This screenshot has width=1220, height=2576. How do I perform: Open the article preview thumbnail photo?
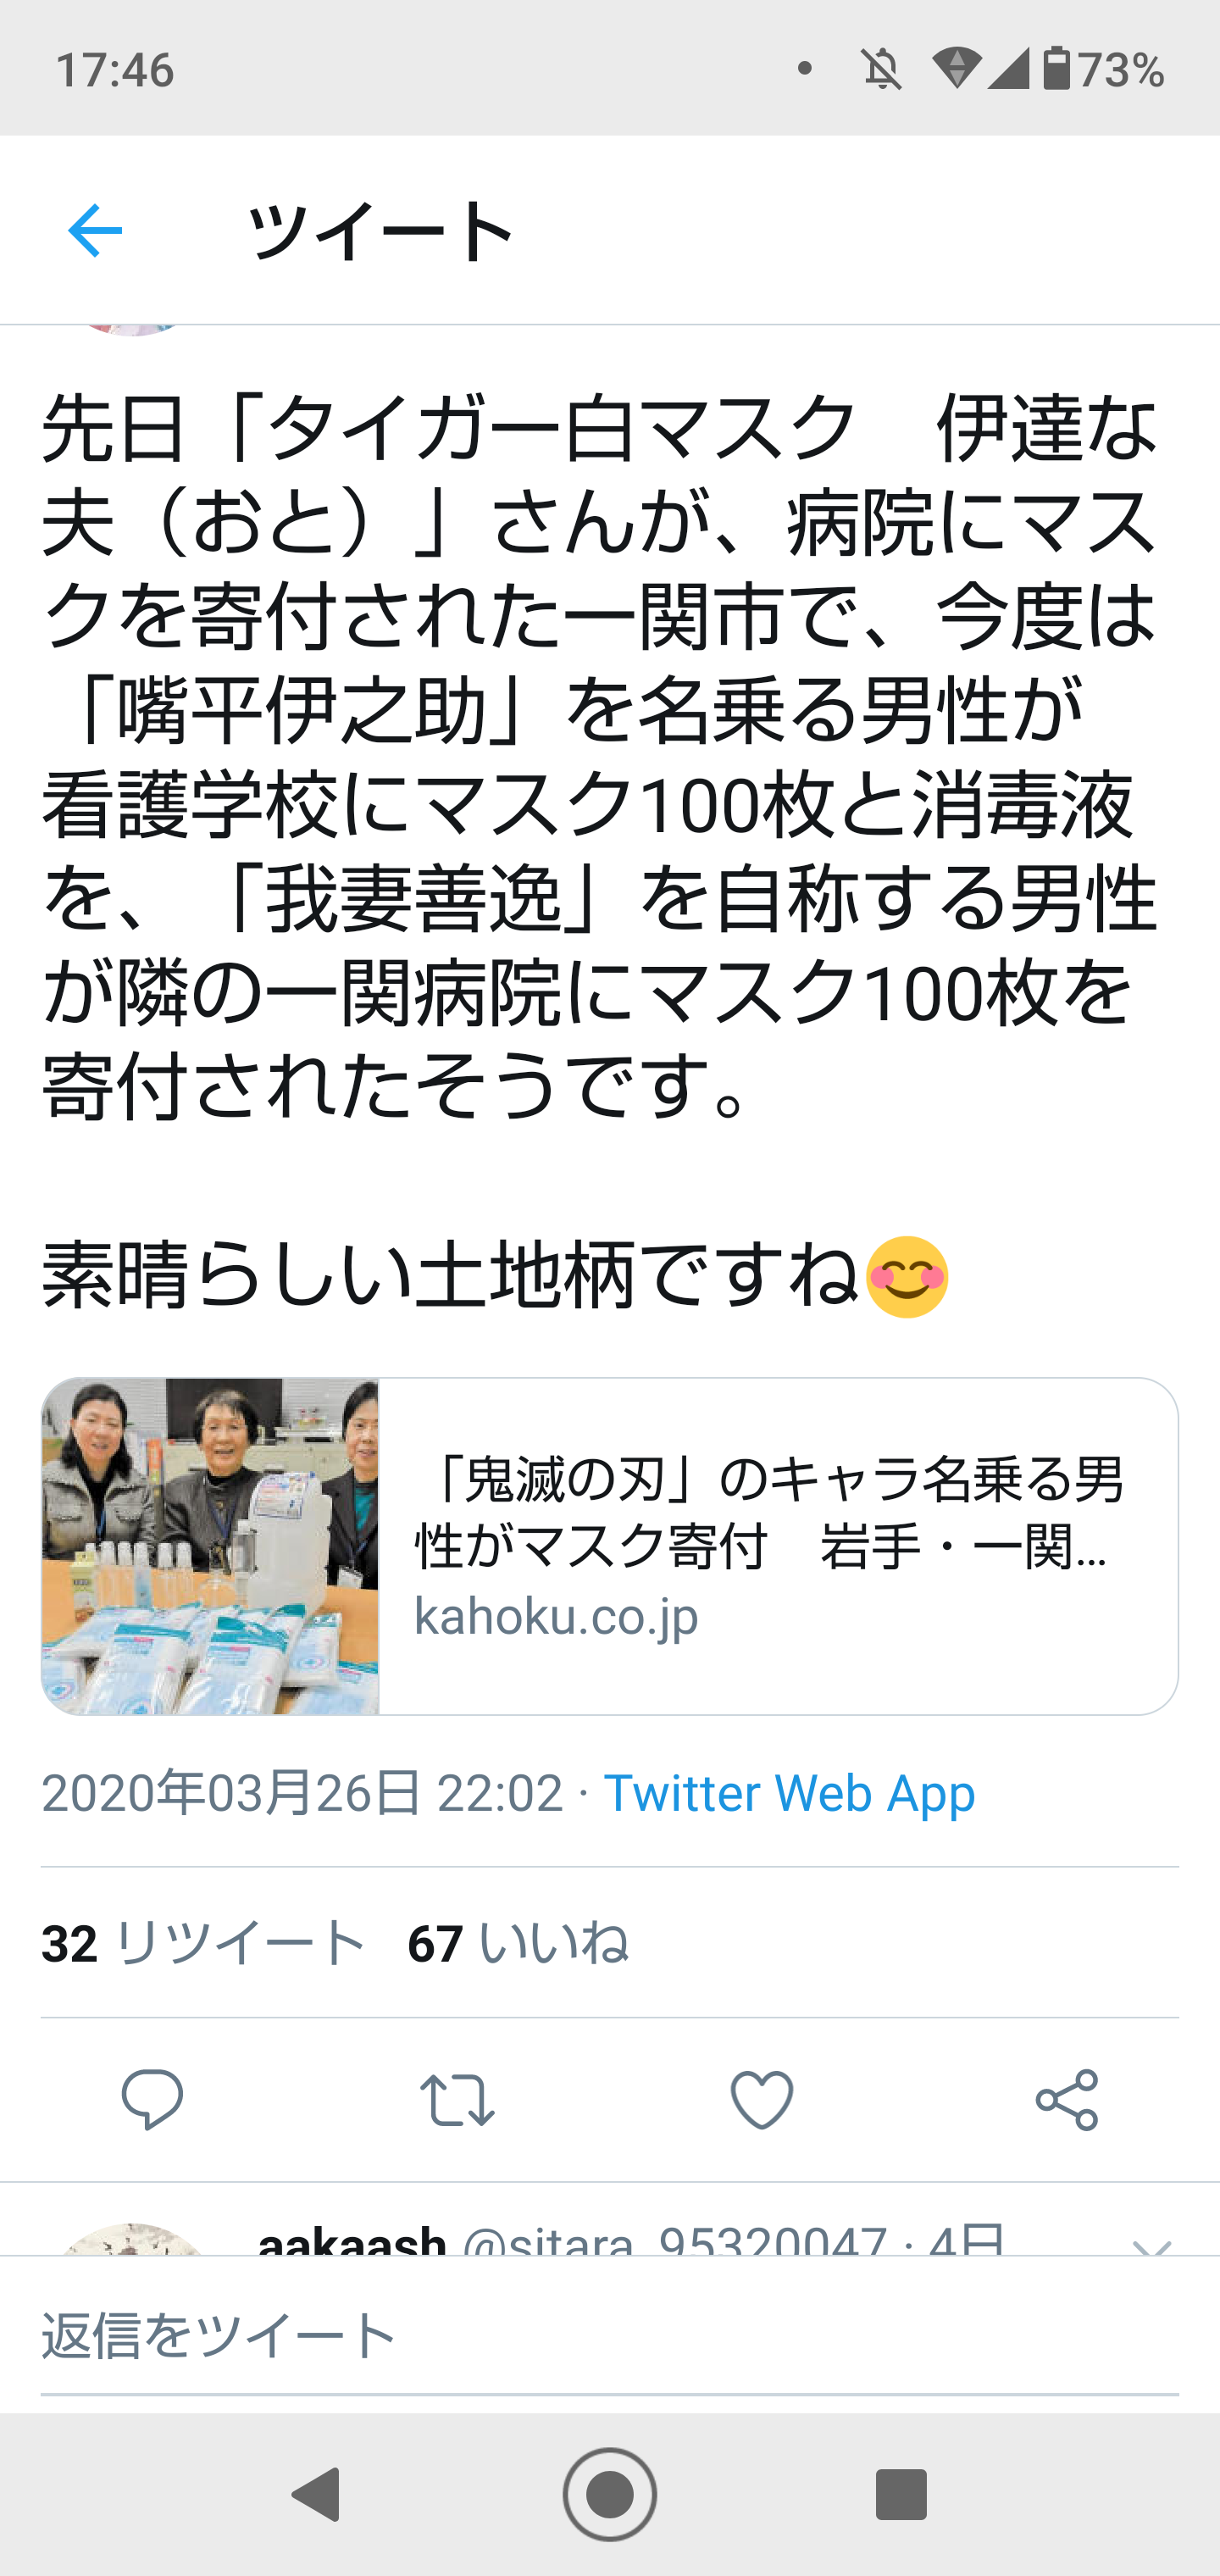210,1546
